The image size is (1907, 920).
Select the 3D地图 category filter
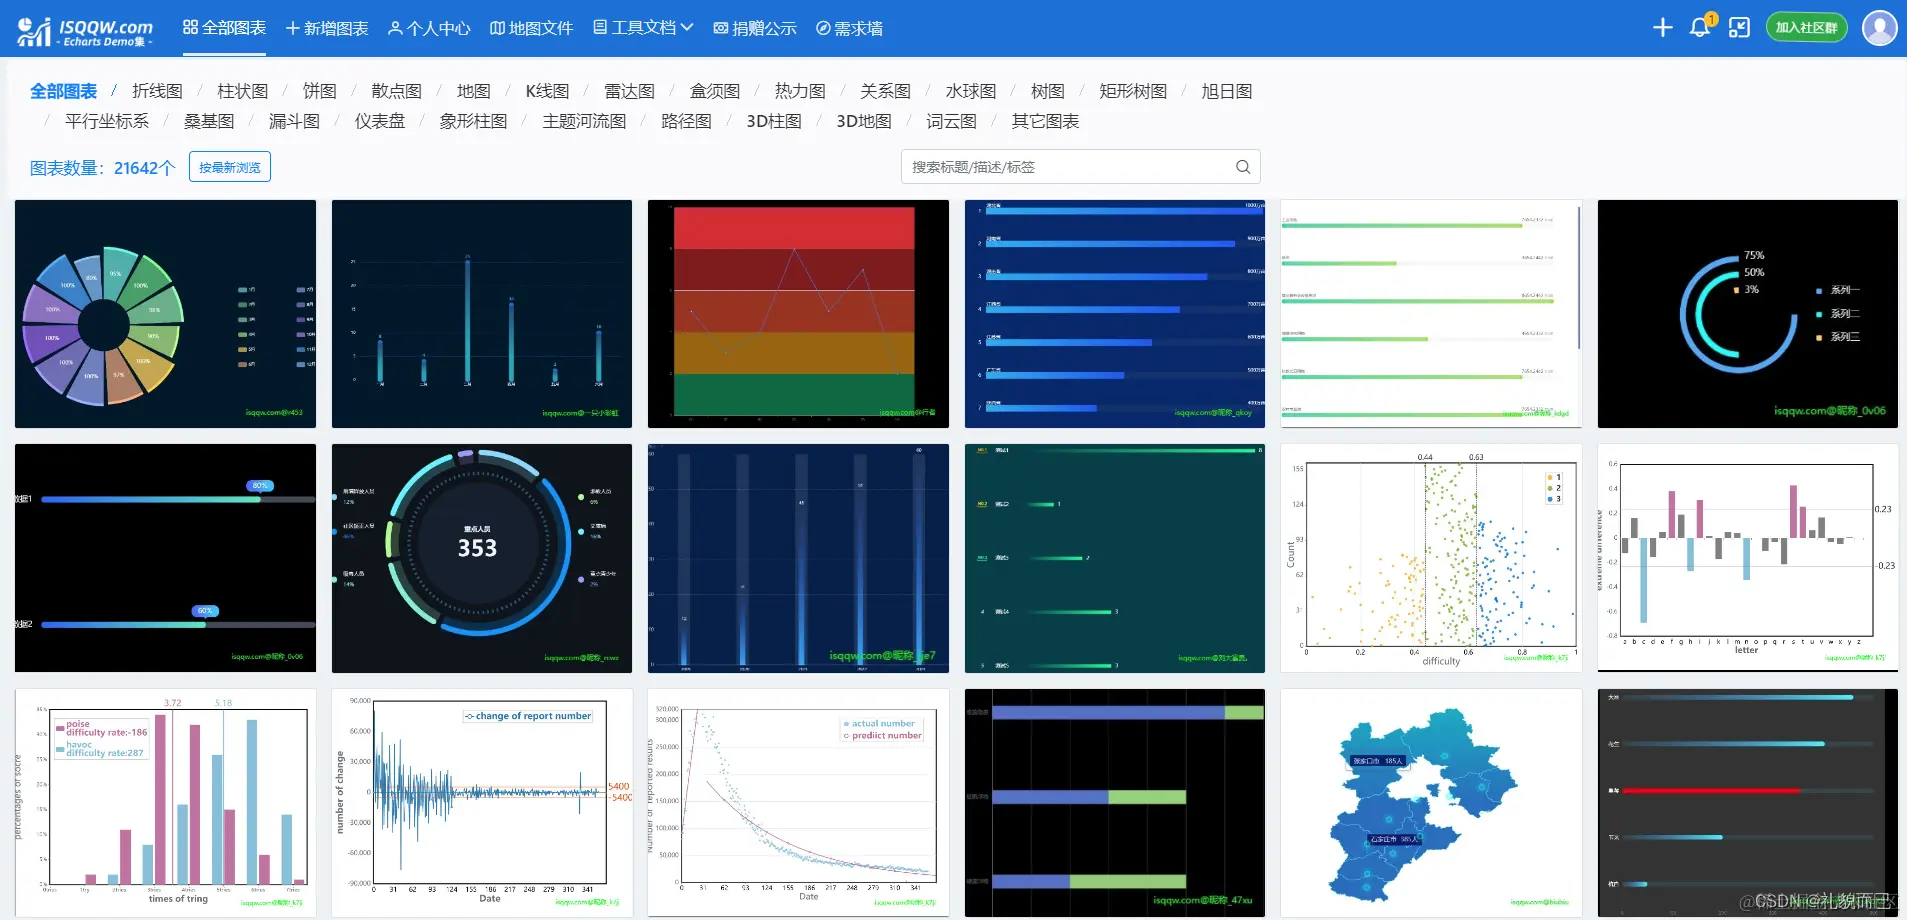coord(863,121)
